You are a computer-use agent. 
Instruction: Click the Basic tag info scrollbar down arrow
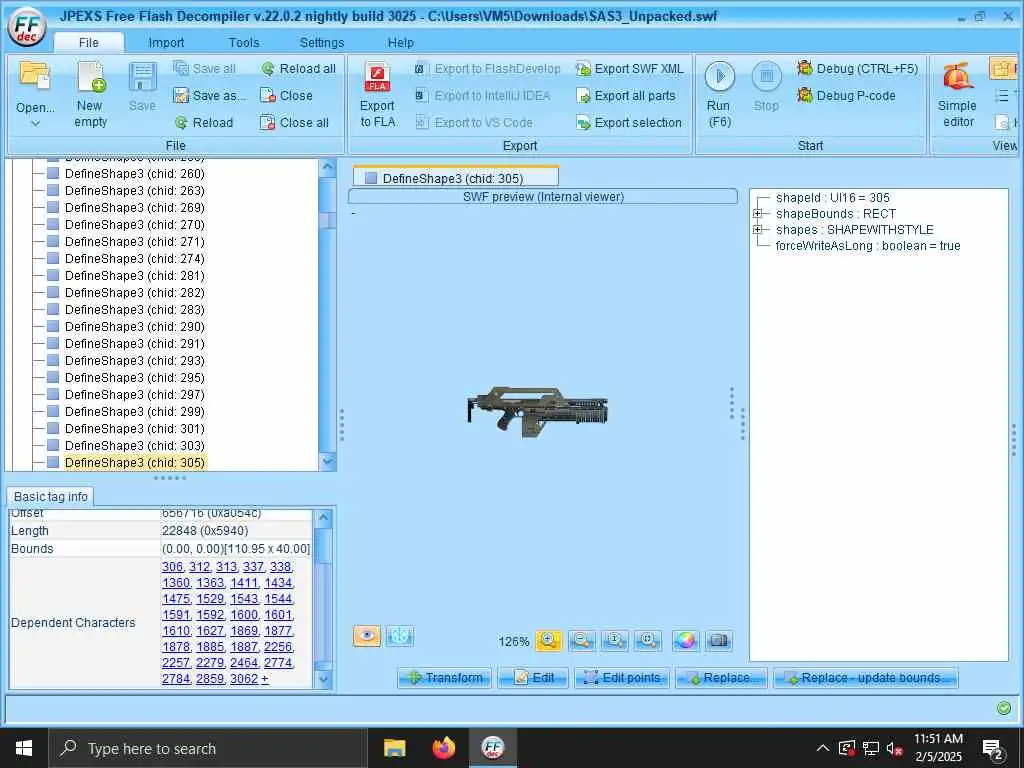[x=323, y=679]
